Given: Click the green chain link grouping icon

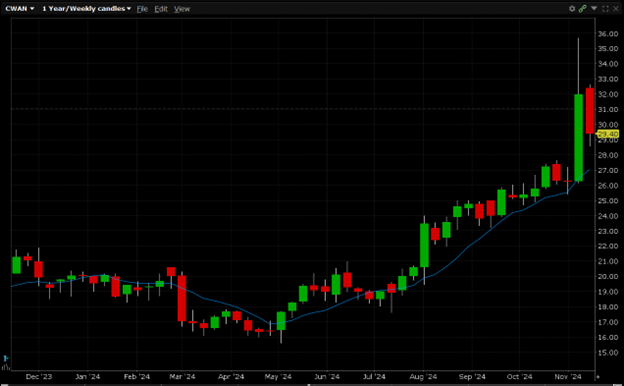Looking at the screenshot, I should click(x=583, y=8).
